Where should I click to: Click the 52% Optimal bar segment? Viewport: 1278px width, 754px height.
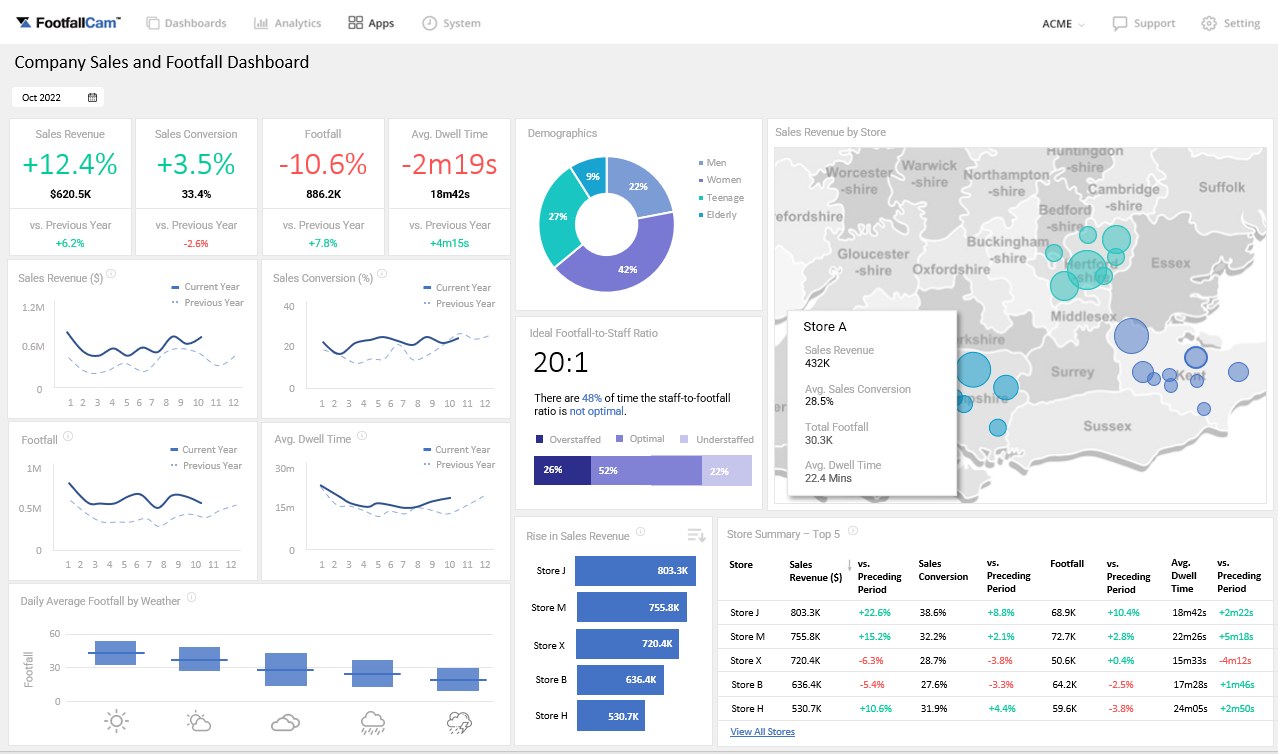point(646,470)
